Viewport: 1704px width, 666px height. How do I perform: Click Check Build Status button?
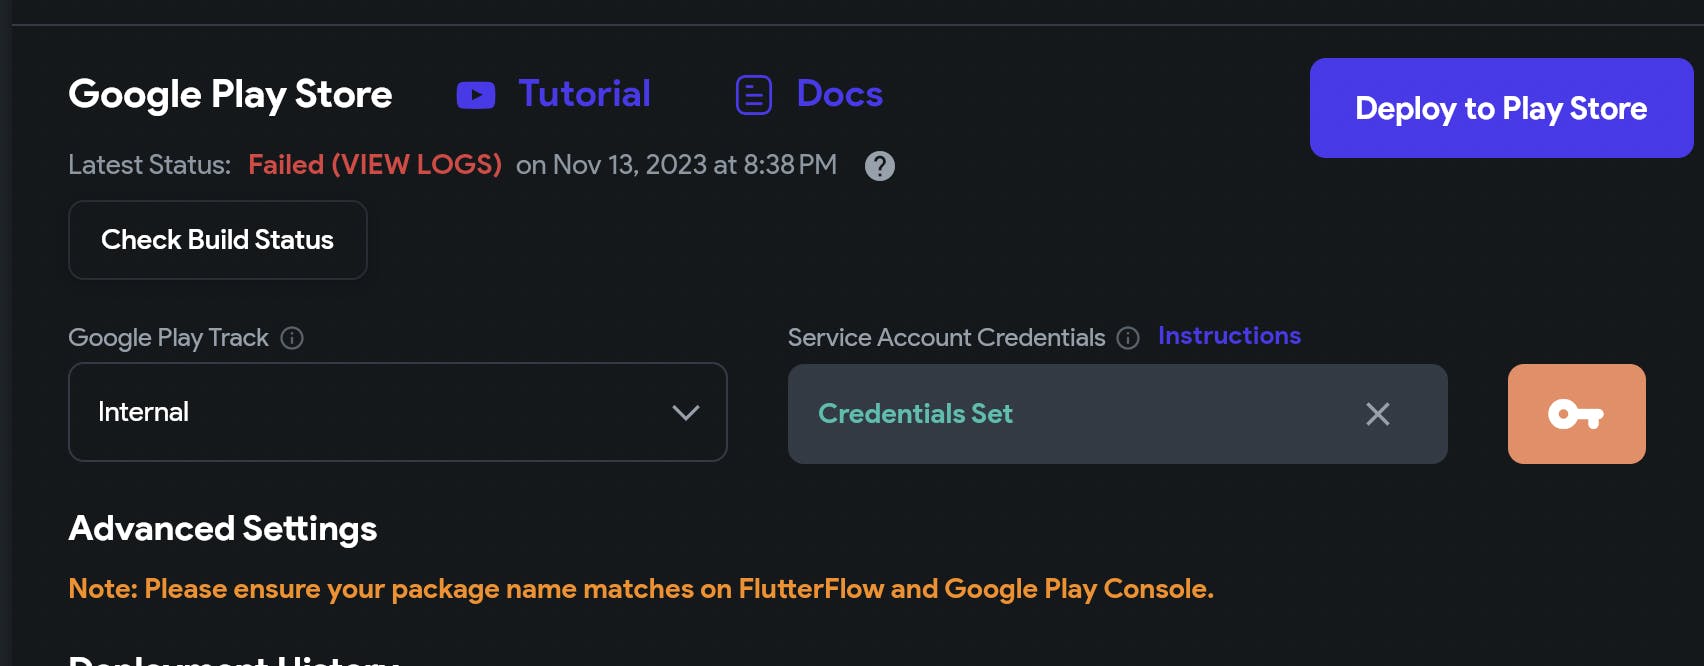[218, 240]
